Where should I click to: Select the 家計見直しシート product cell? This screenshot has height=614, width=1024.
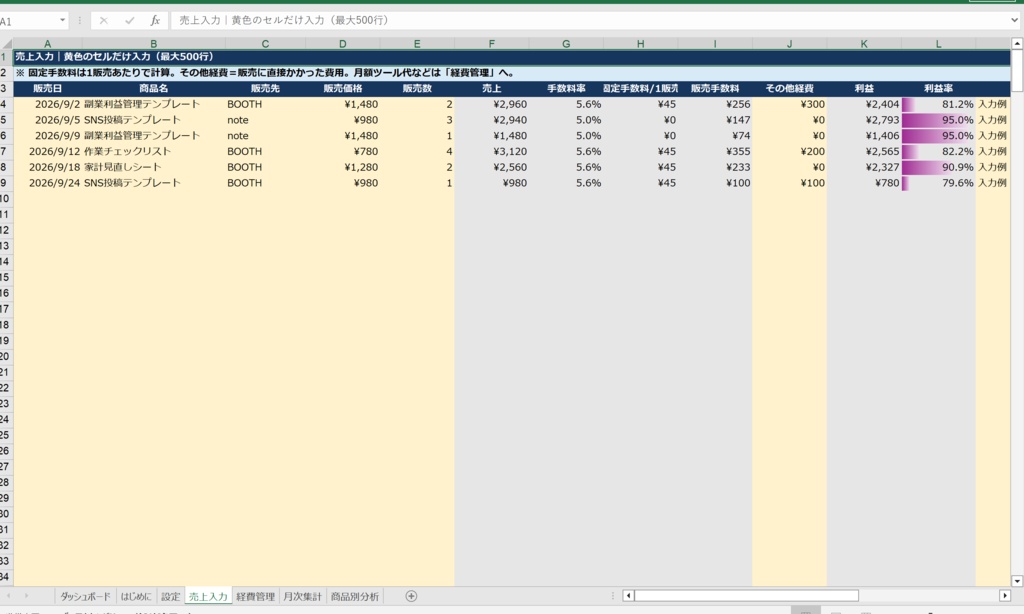tap(153, 167)
